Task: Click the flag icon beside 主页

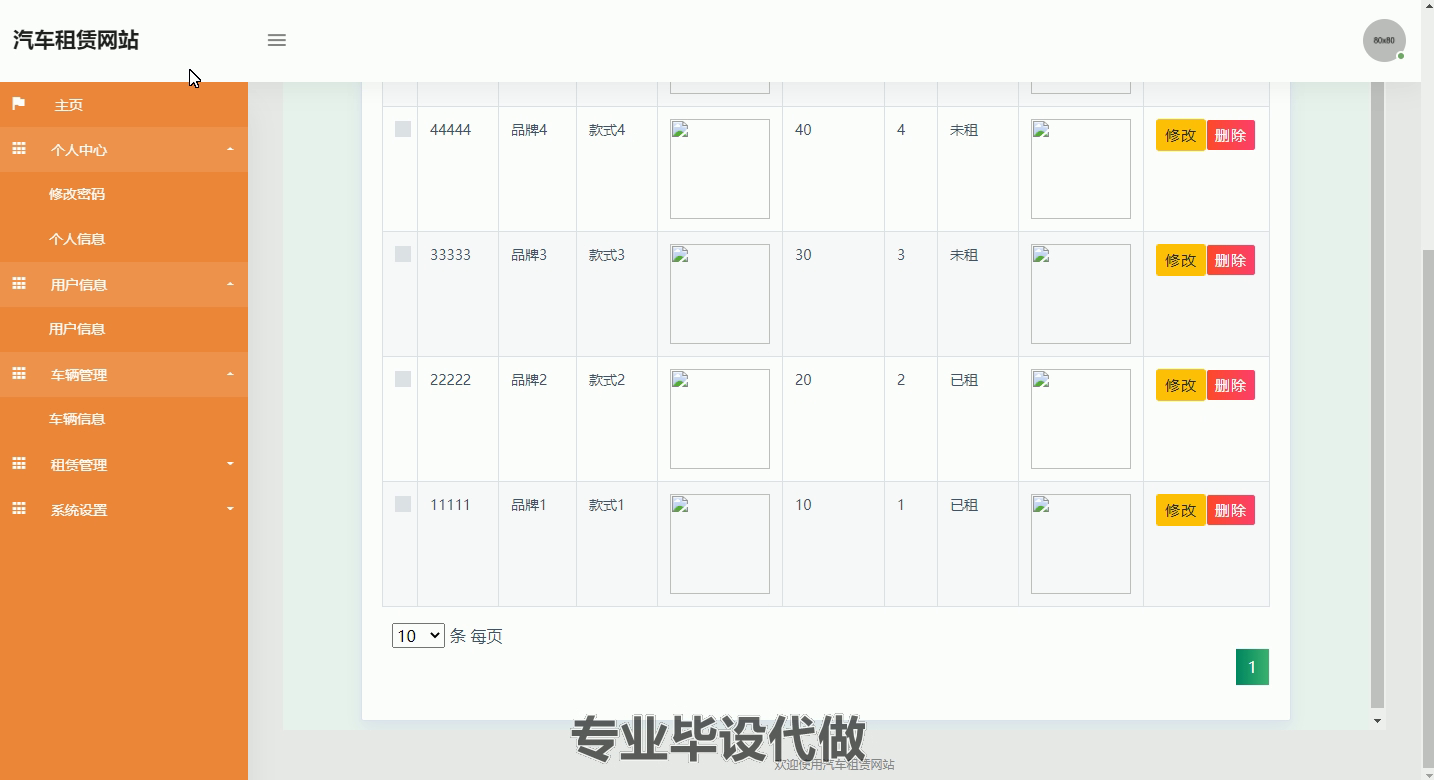Action: 18,104
